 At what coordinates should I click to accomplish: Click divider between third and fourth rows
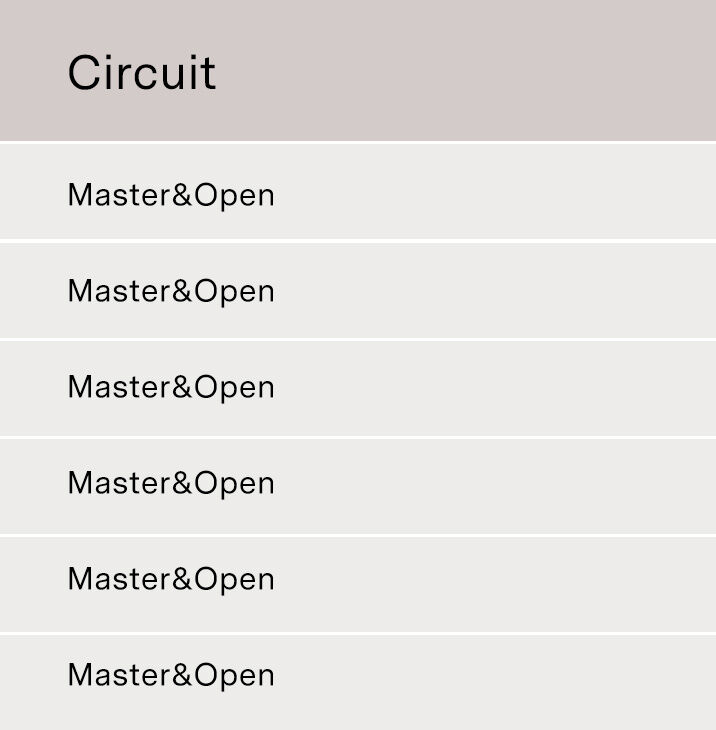[x=358, y=438]
